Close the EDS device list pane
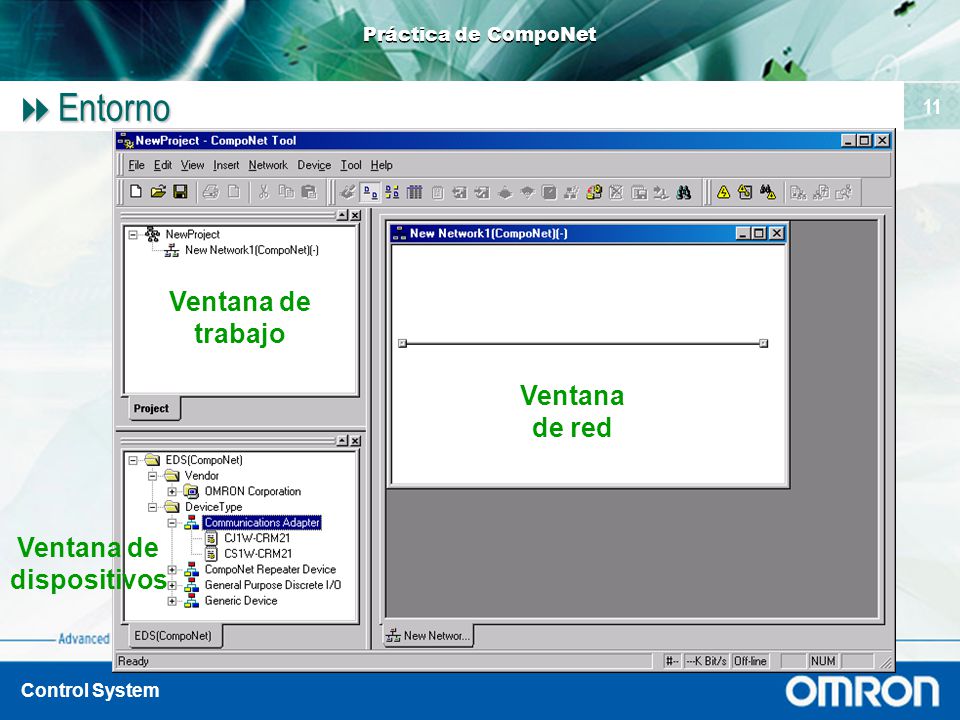 point(356,441)
